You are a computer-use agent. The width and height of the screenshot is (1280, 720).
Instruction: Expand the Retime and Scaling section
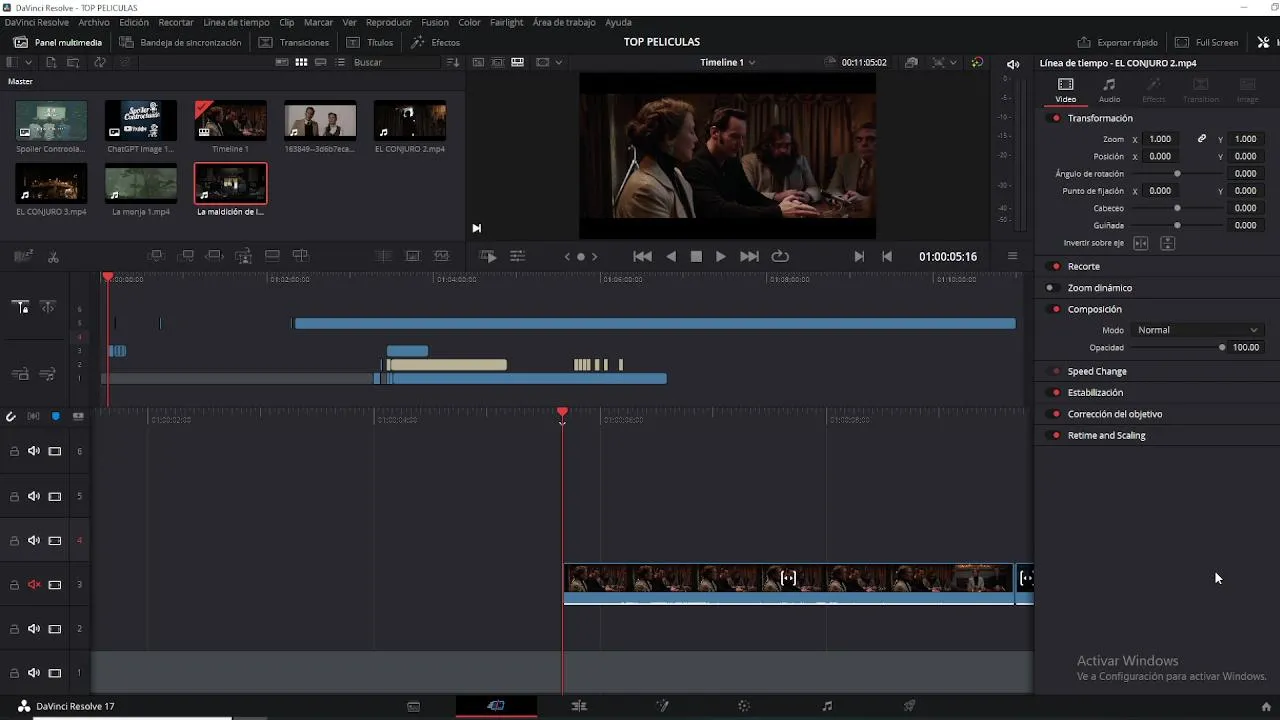[1106, 436]
